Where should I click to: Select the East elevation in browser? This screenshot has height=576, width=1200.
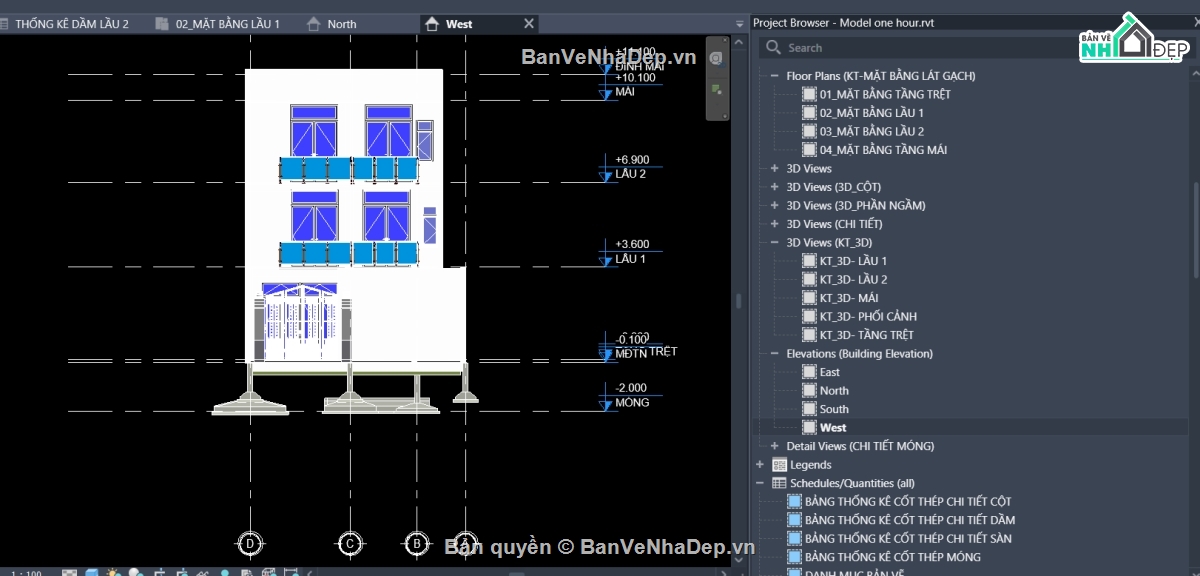829,372
